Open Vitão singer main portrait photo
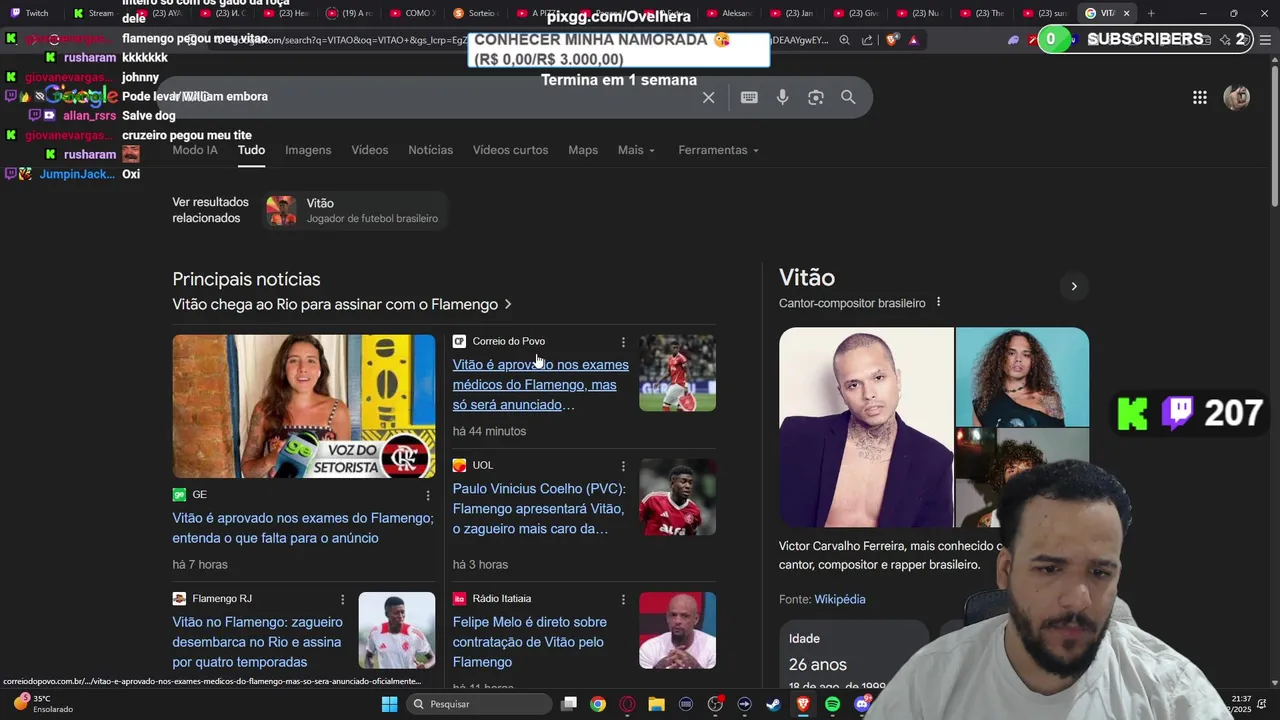Image resolution: width=1280 pixels, height=720 pixels. click(866, 427)
